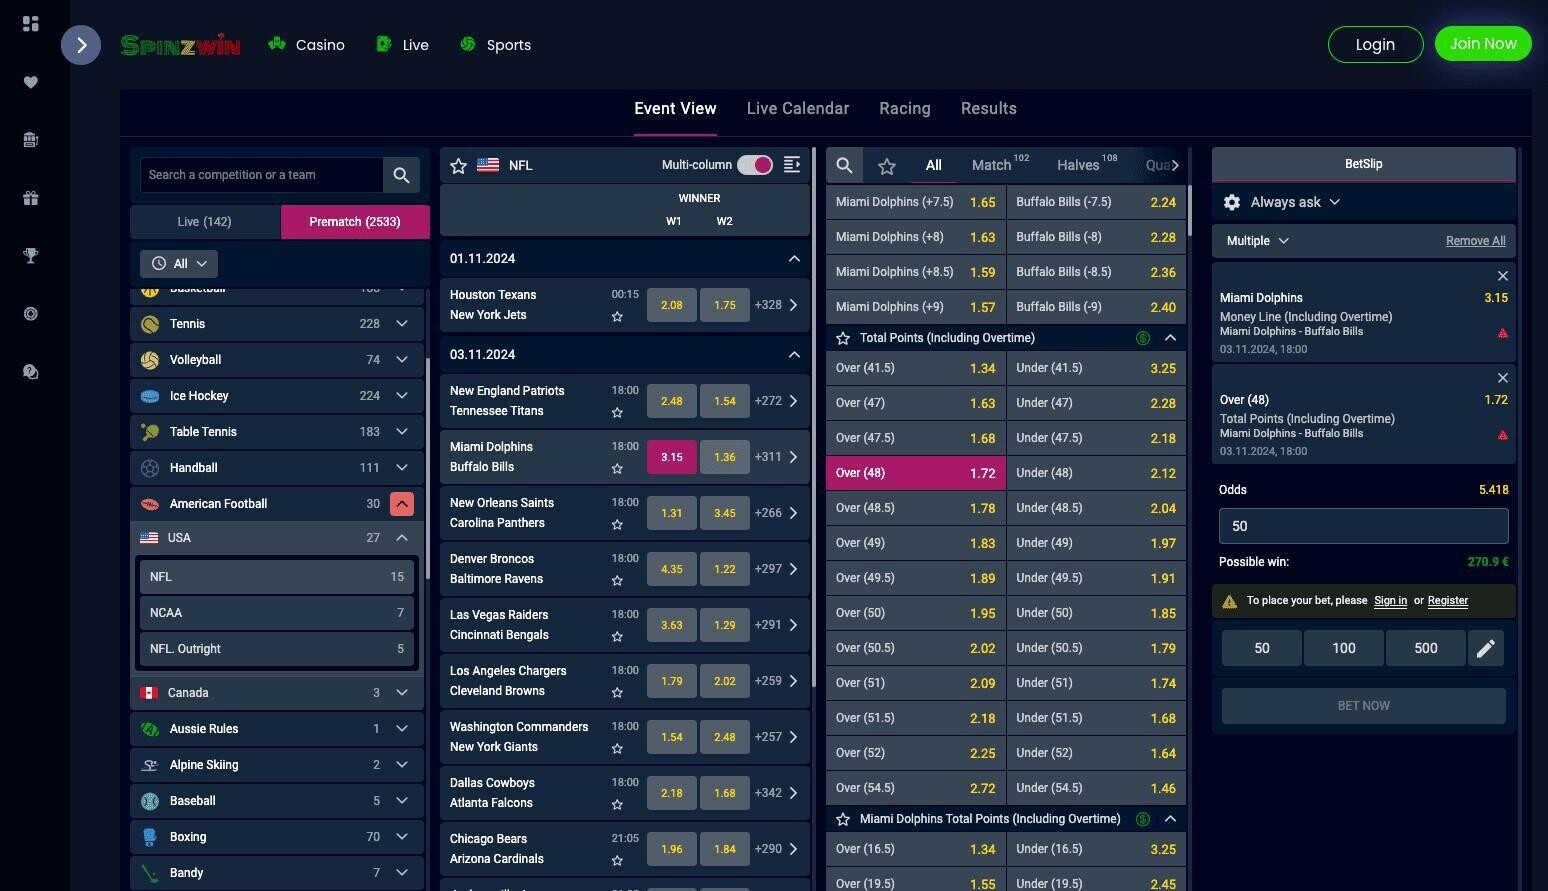The width and height of the screenshot is (1548, 891).
Task: Collapse the 01.11.2024 date group
Action: point(794,259)
